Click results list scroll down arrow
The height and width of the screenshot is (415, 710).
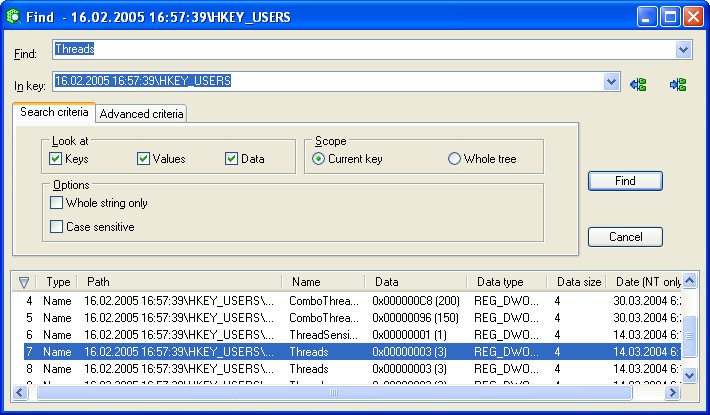689,375
